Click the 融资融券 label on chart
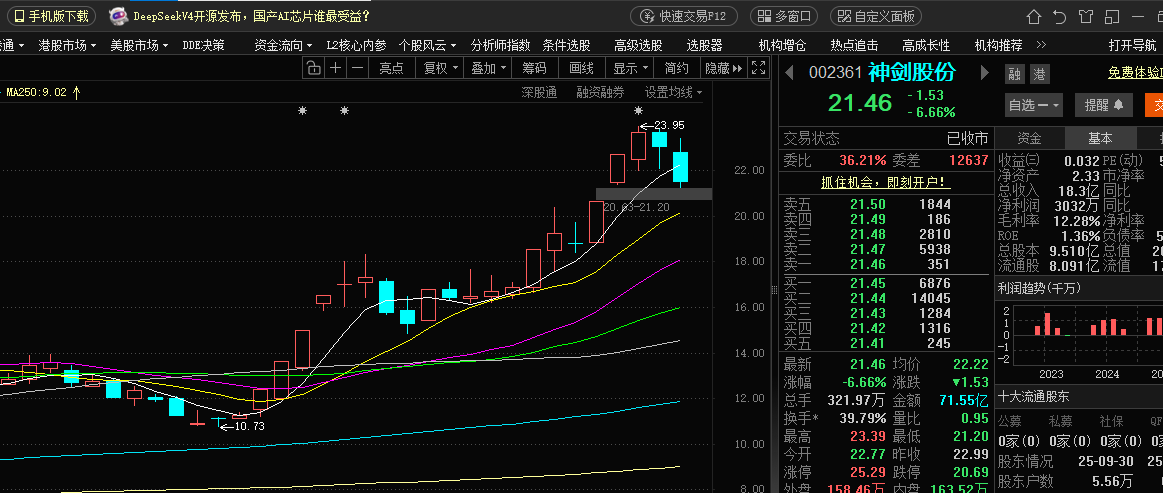The width and height of the screenshot is (1163, 493). pos(601,93)
